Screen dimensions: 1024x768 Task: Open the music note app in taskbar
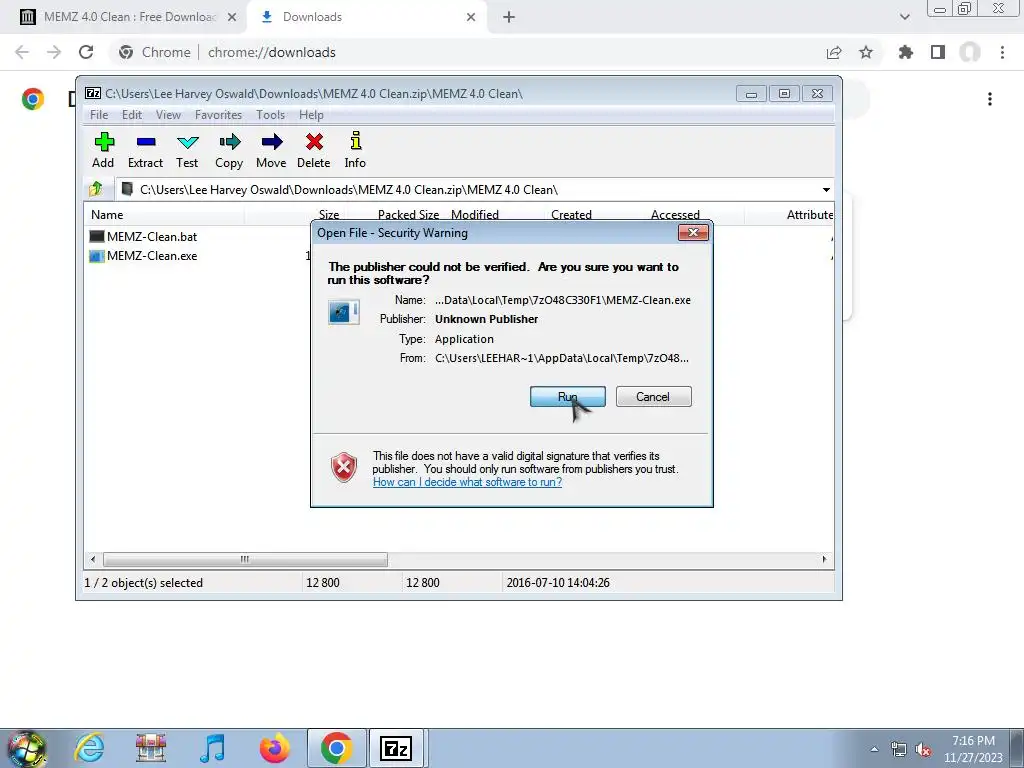point(212,748)
